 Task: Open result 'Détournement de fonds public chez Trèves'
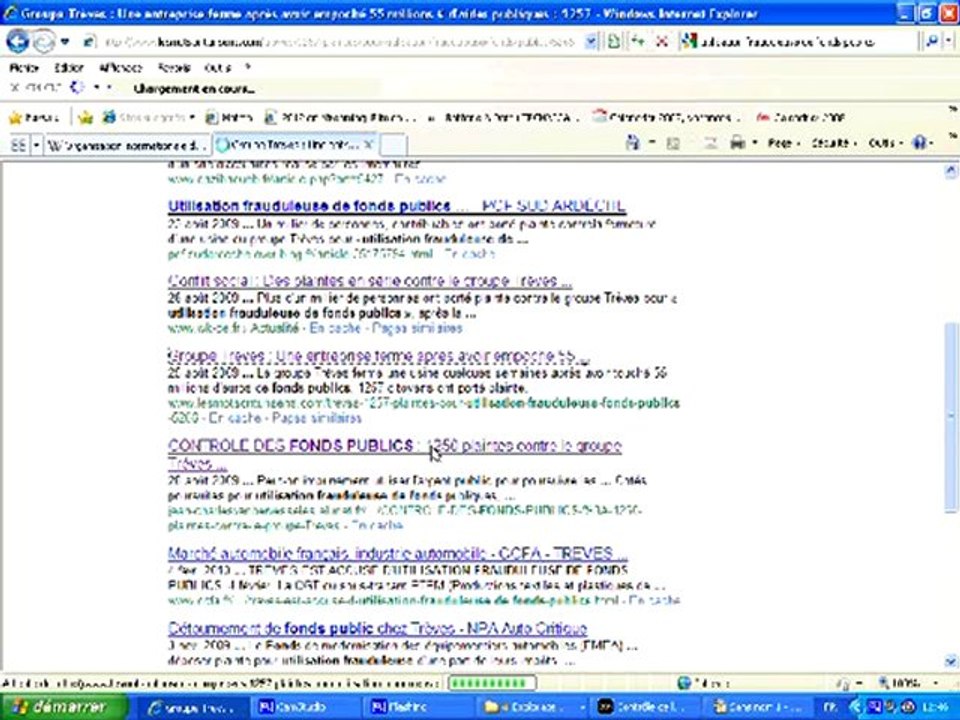pyautogui.click(x=378, y=629)
